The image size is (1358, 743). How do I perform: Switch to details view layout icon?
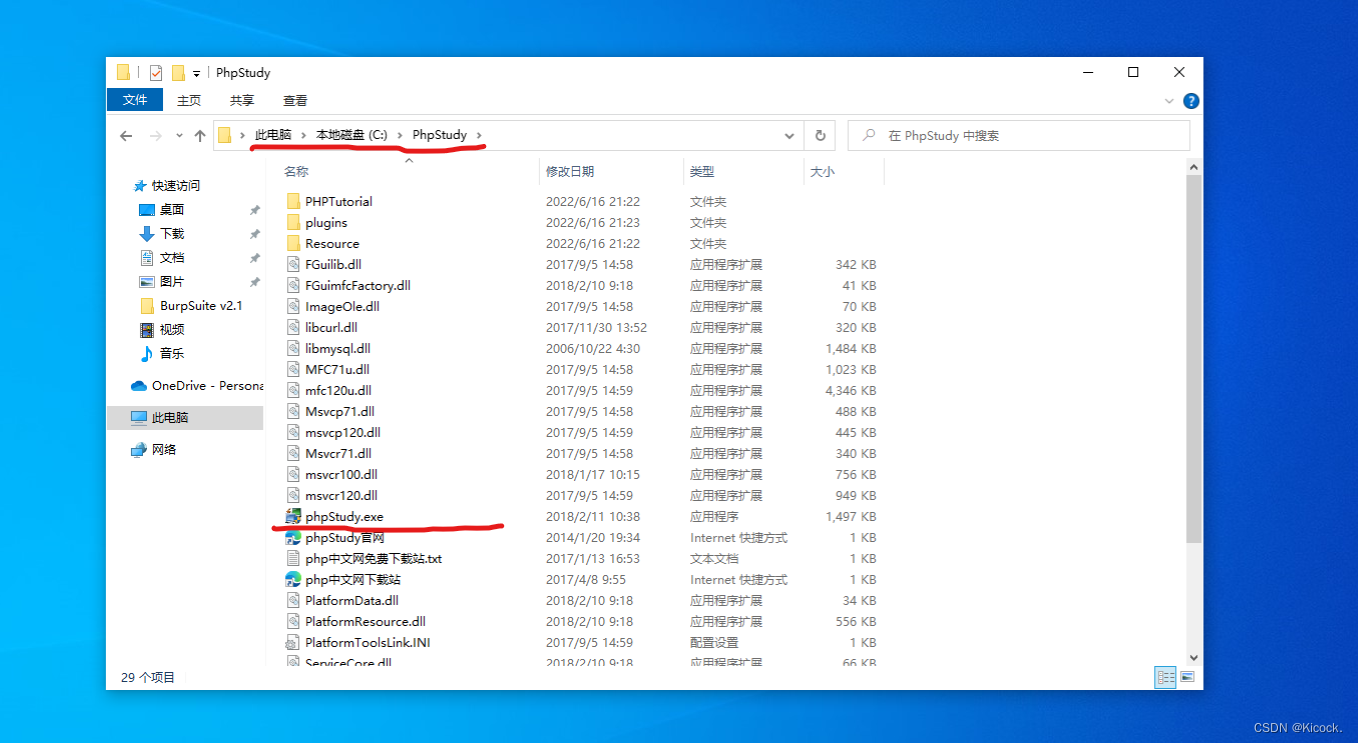pyautogui.click(x=1165, y=677)
